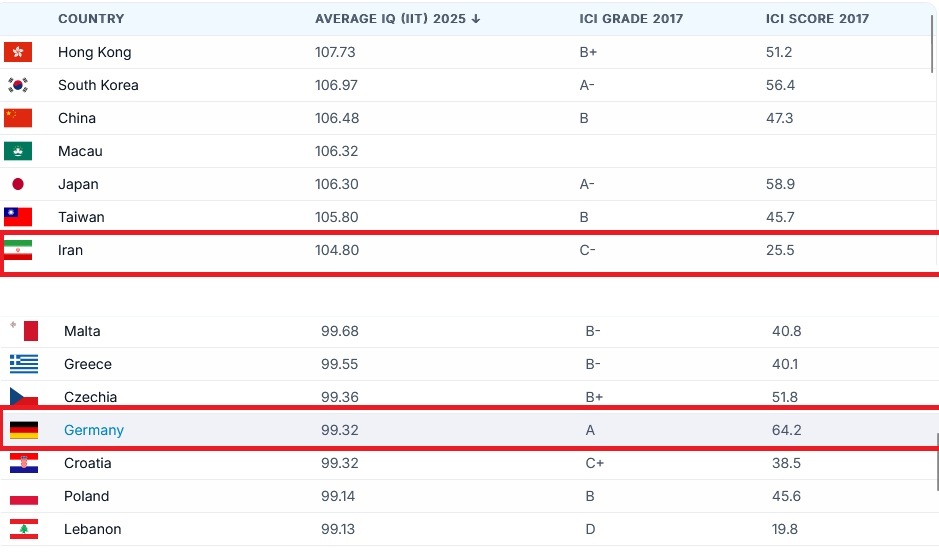Click the Iran flag icon

pos(18,250)
